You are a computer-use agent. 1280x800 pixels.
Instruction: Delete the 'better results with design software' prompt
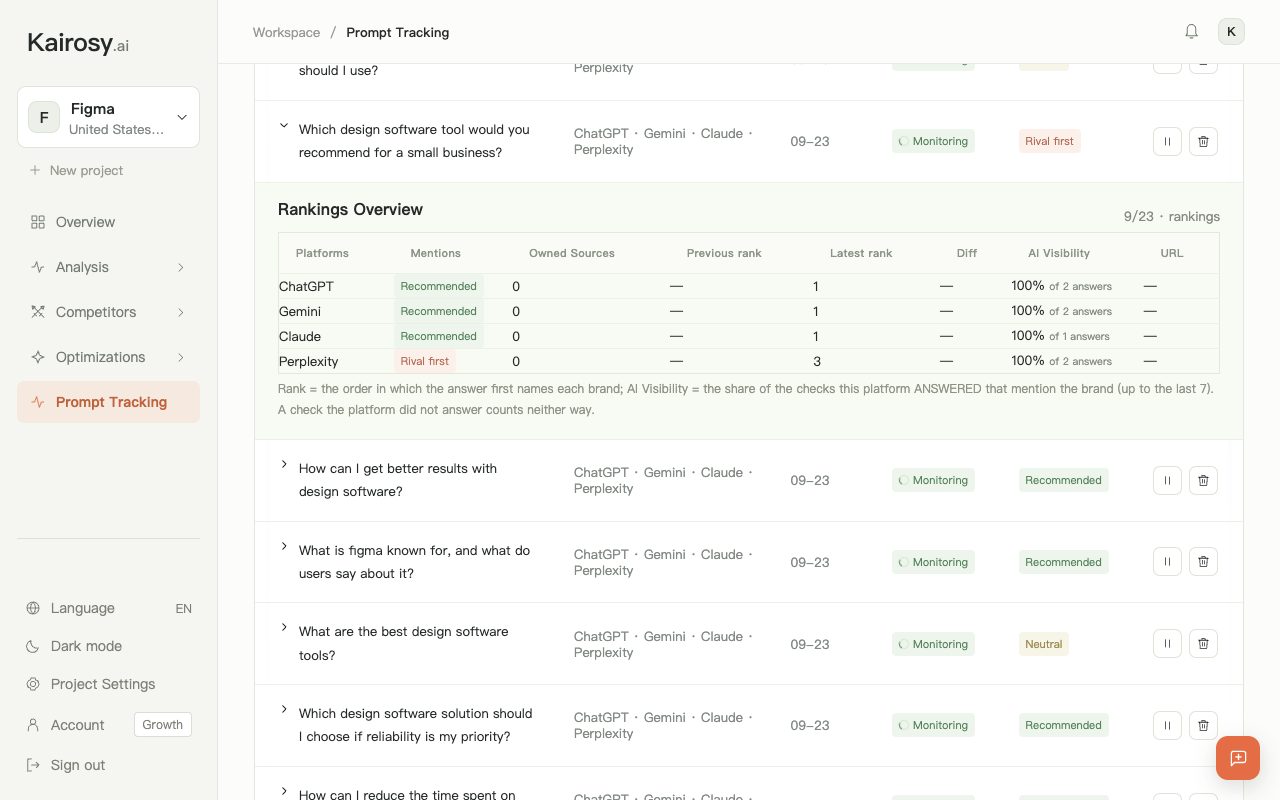1203,480
